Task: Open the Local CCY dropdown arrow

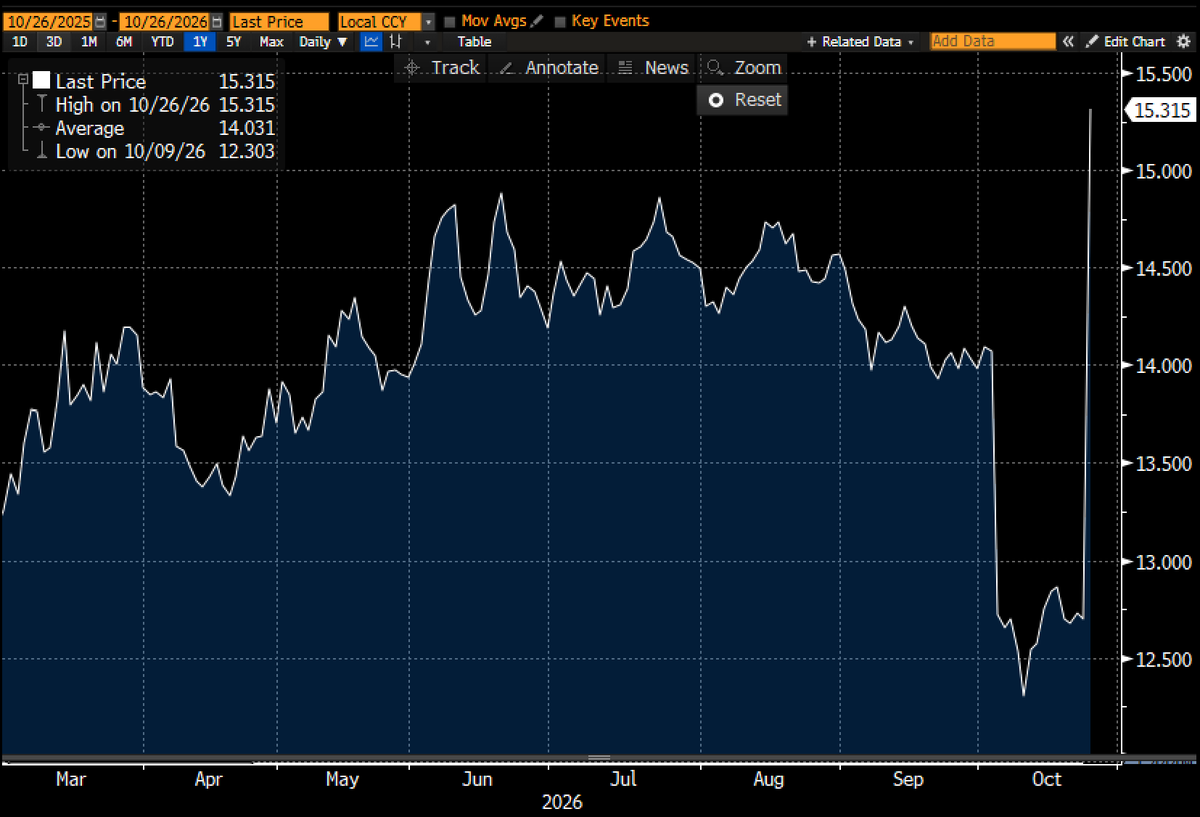Action: coord(428,21)
